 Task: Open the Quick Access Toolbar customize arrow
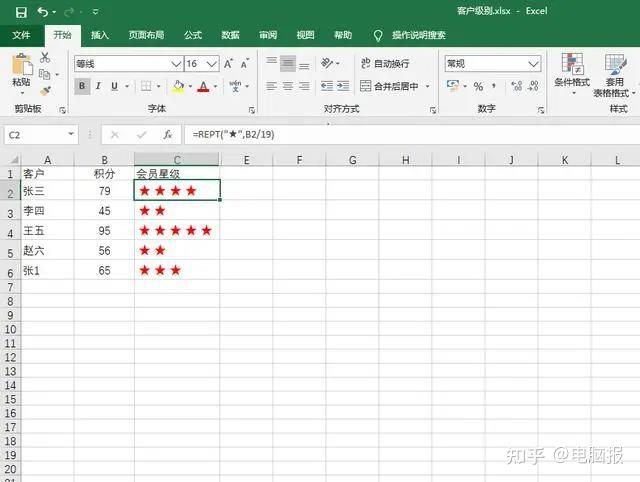pyautogui.click(x=95, y=12)
